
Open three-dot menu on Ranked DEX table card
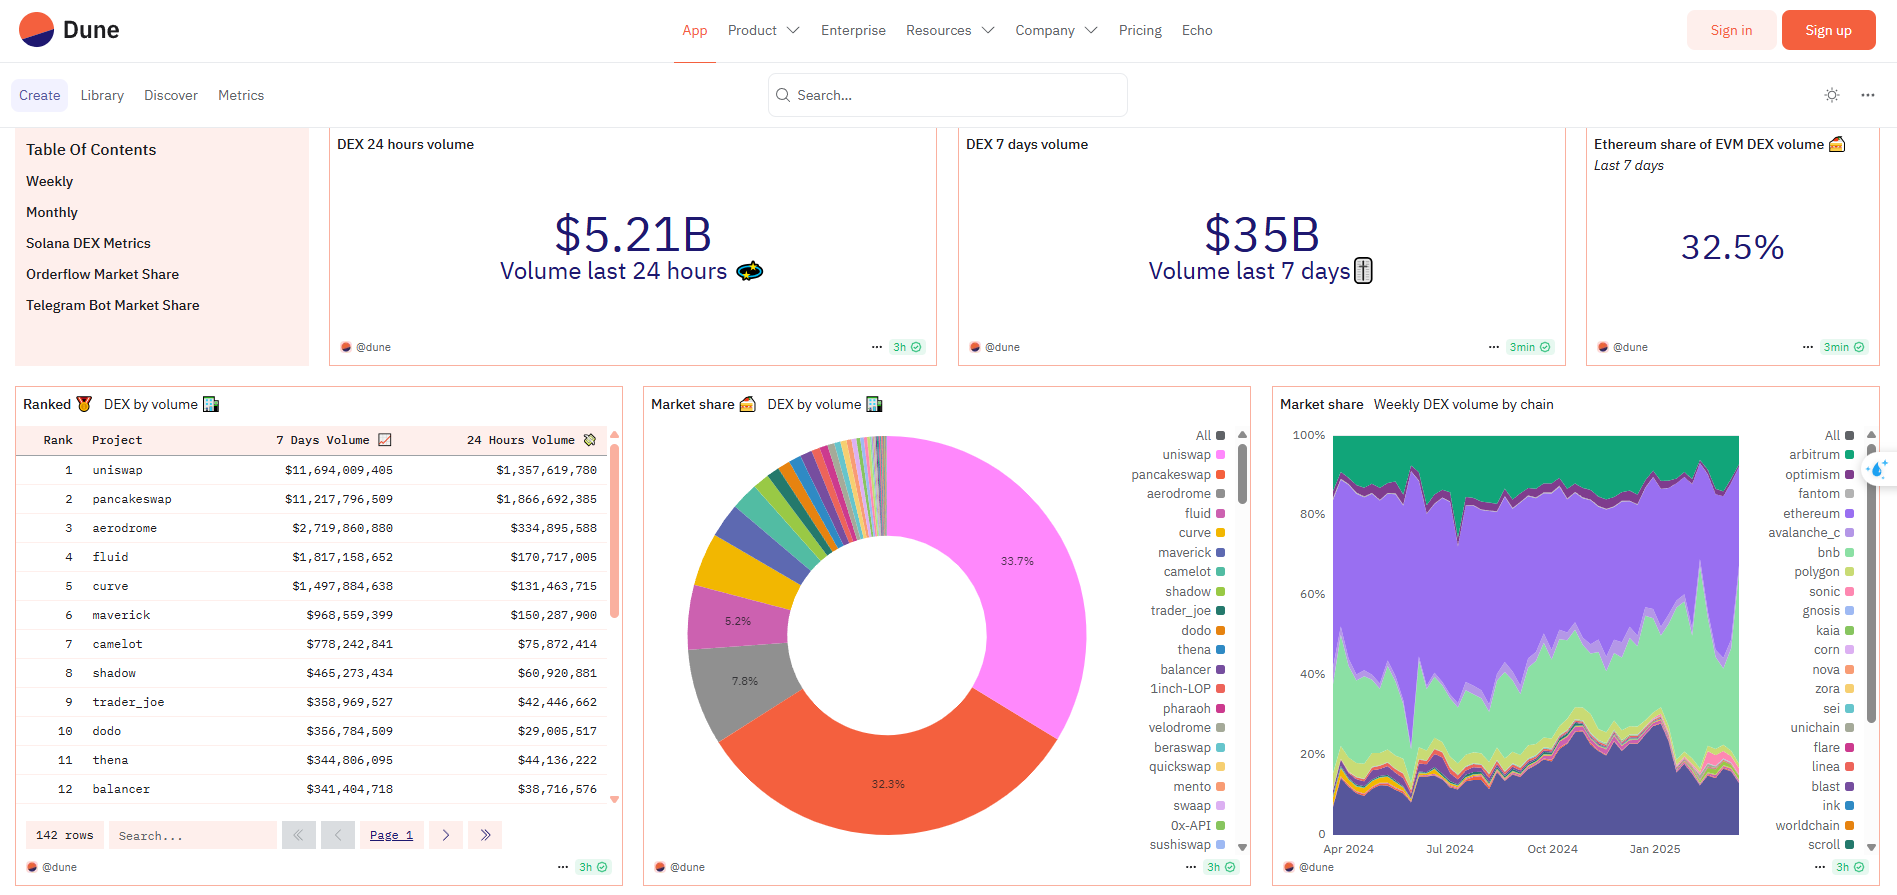[x=563, y=867]
